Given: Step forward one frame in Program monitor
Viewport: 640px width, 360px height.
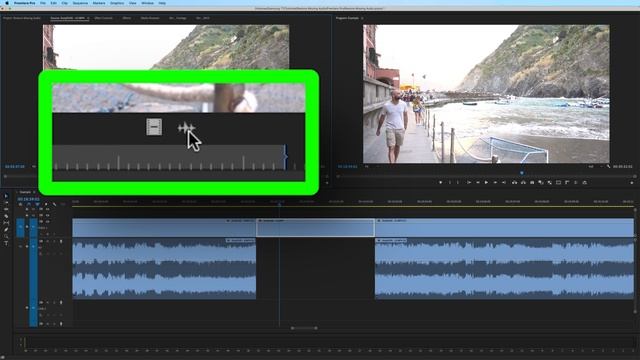Looking at the screenshot, I should [495, 182].
